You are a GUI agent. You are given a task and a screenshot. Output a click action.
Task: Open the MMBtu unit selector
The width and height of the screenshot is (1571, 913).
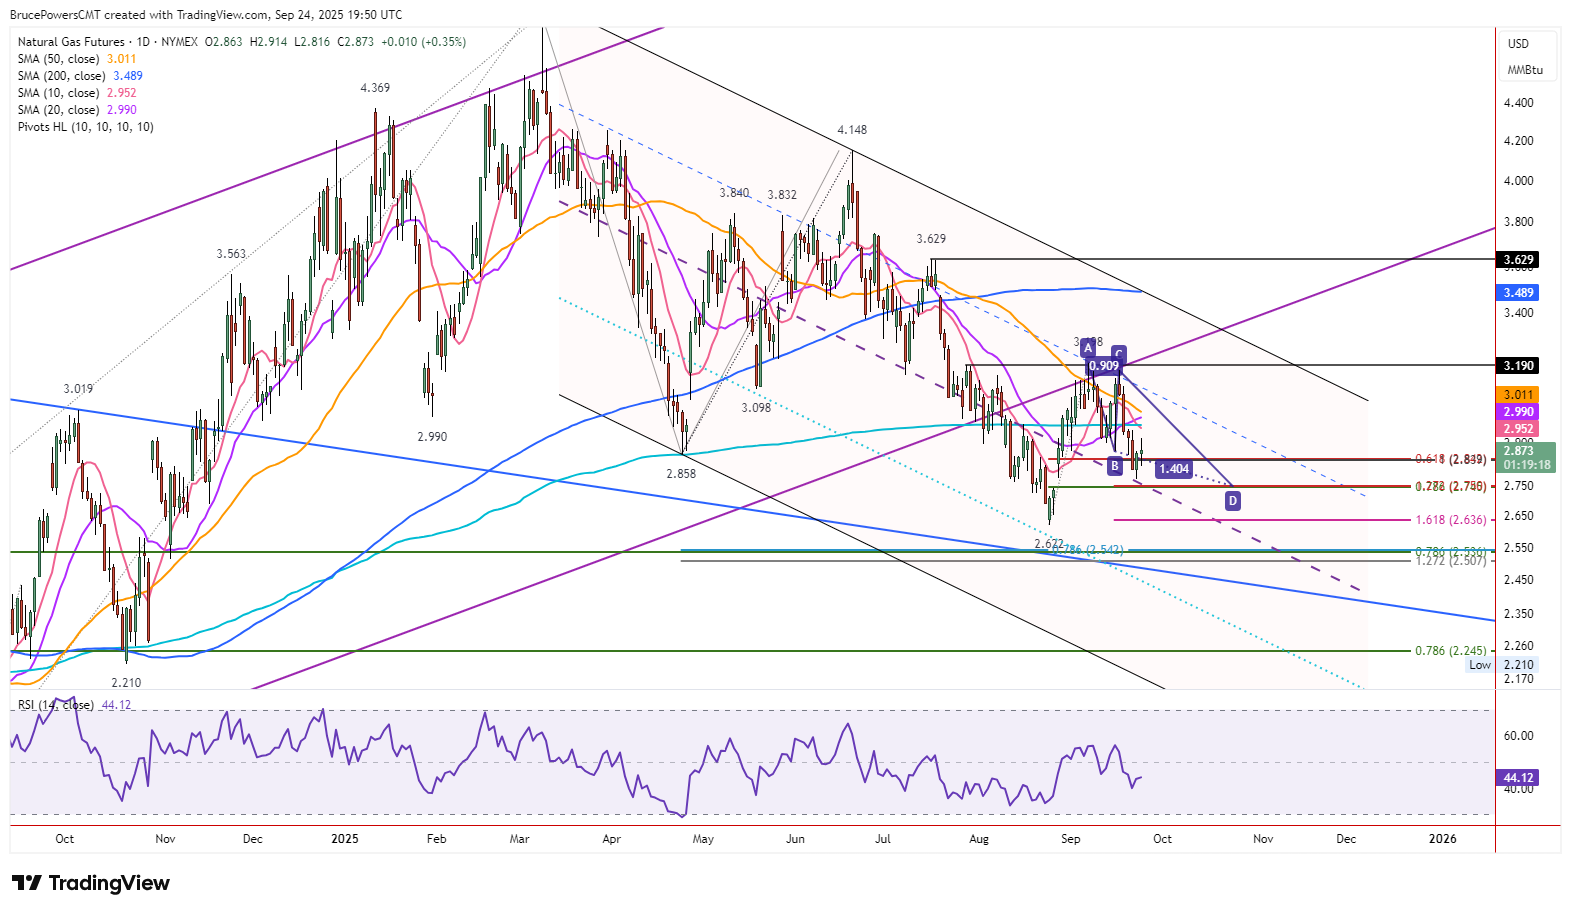tap(1525, 70)
